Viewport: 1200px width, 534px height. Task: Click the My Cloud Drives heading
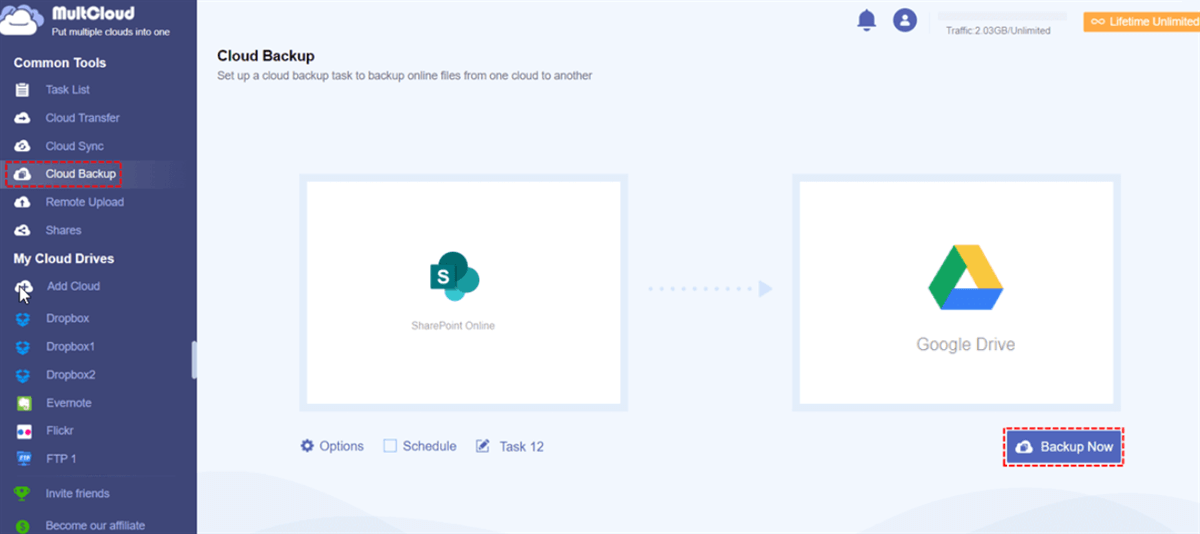(64, 258)
